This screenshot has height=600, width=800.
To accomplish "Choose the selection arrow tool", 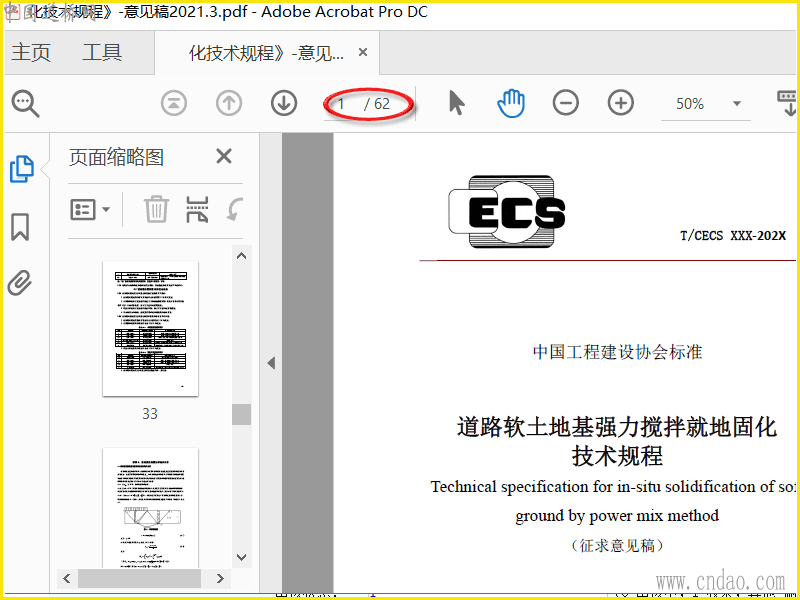I will (457, 104).
